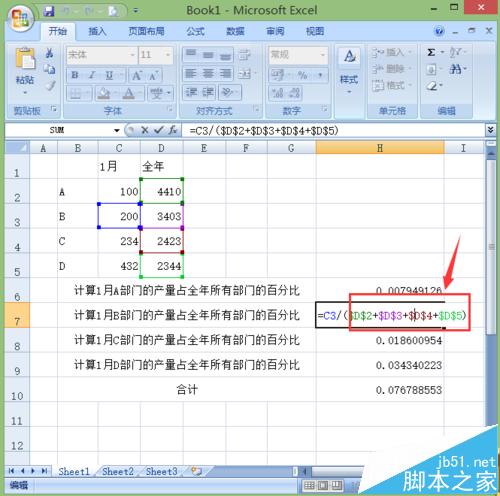Decrease the indent level
The image size is (500, 496).
click(191, 92)
